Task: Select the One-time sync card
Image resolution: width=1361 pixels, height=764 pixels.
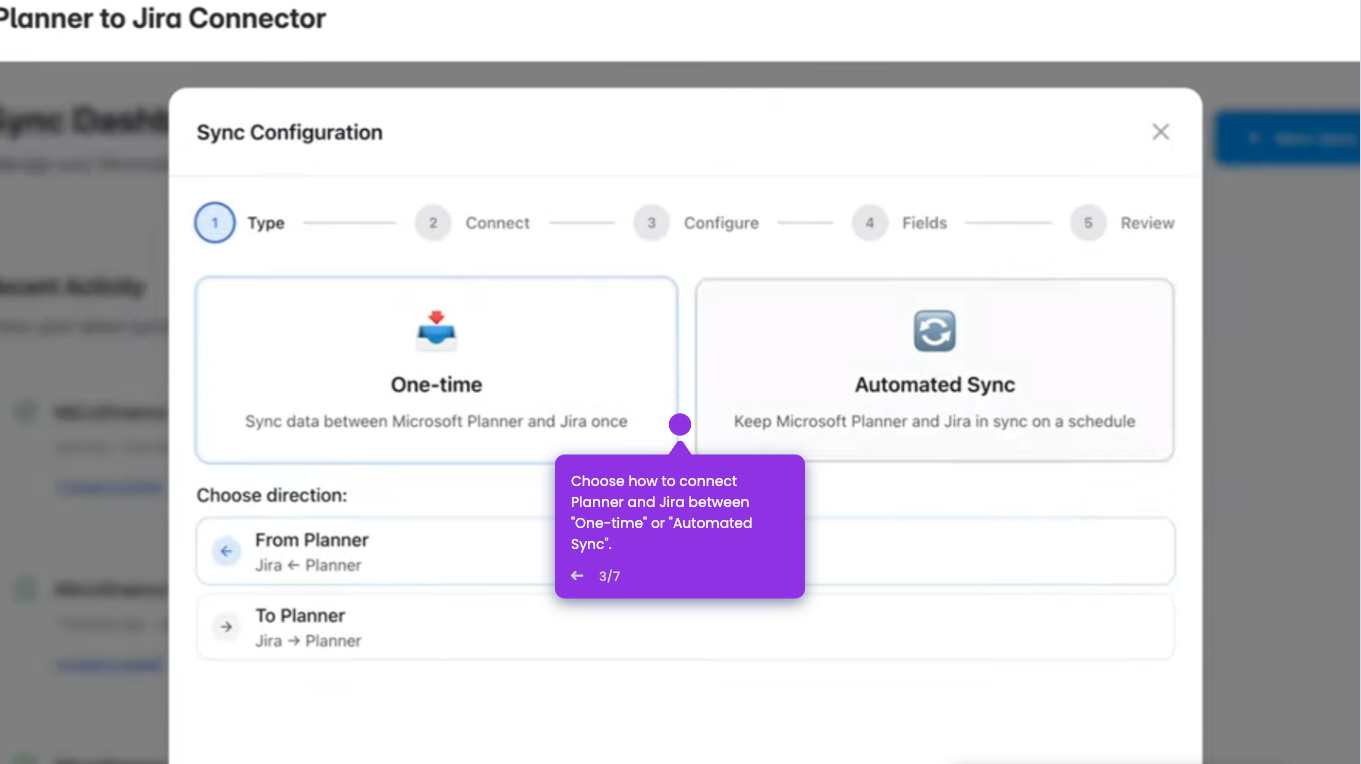Action: click(x=436, y=370)
